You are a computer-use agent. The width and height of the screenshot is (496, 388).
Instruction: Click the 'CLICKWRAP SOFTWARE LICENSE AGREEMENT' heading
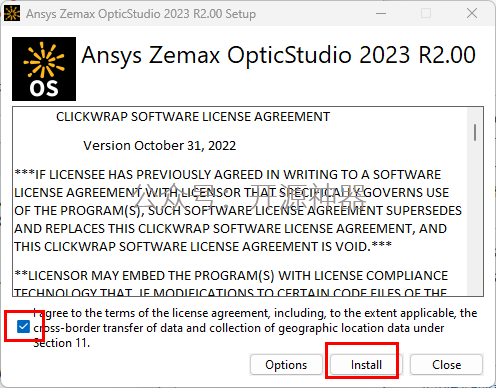point(193,117)
